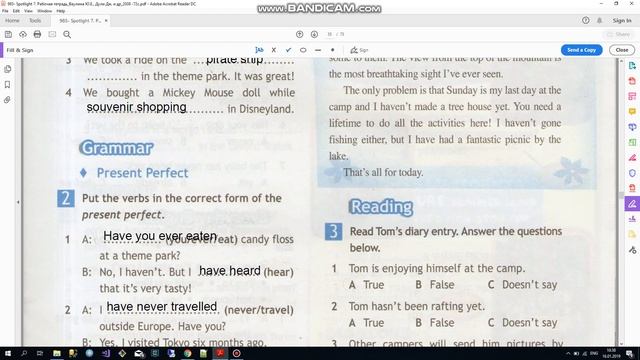Open the Action Center notification icon
The width and height of the screenshot is (640, 360).
tap(630, 353)
